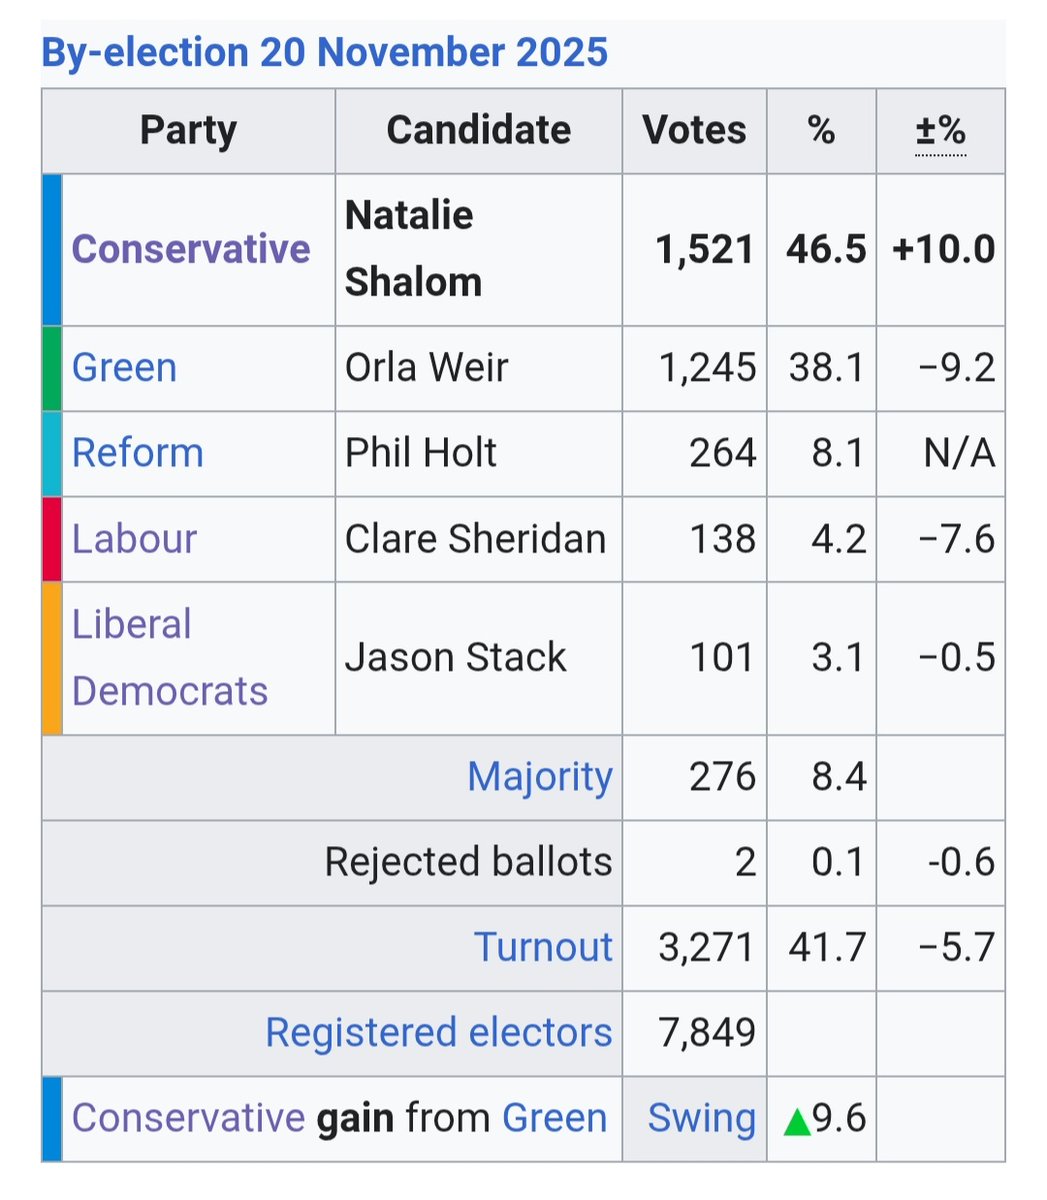Image resolution: width=1047 pixels, height=1200 pixels.
Task: Click the ±% column header abbreviation
Action: 940,130
